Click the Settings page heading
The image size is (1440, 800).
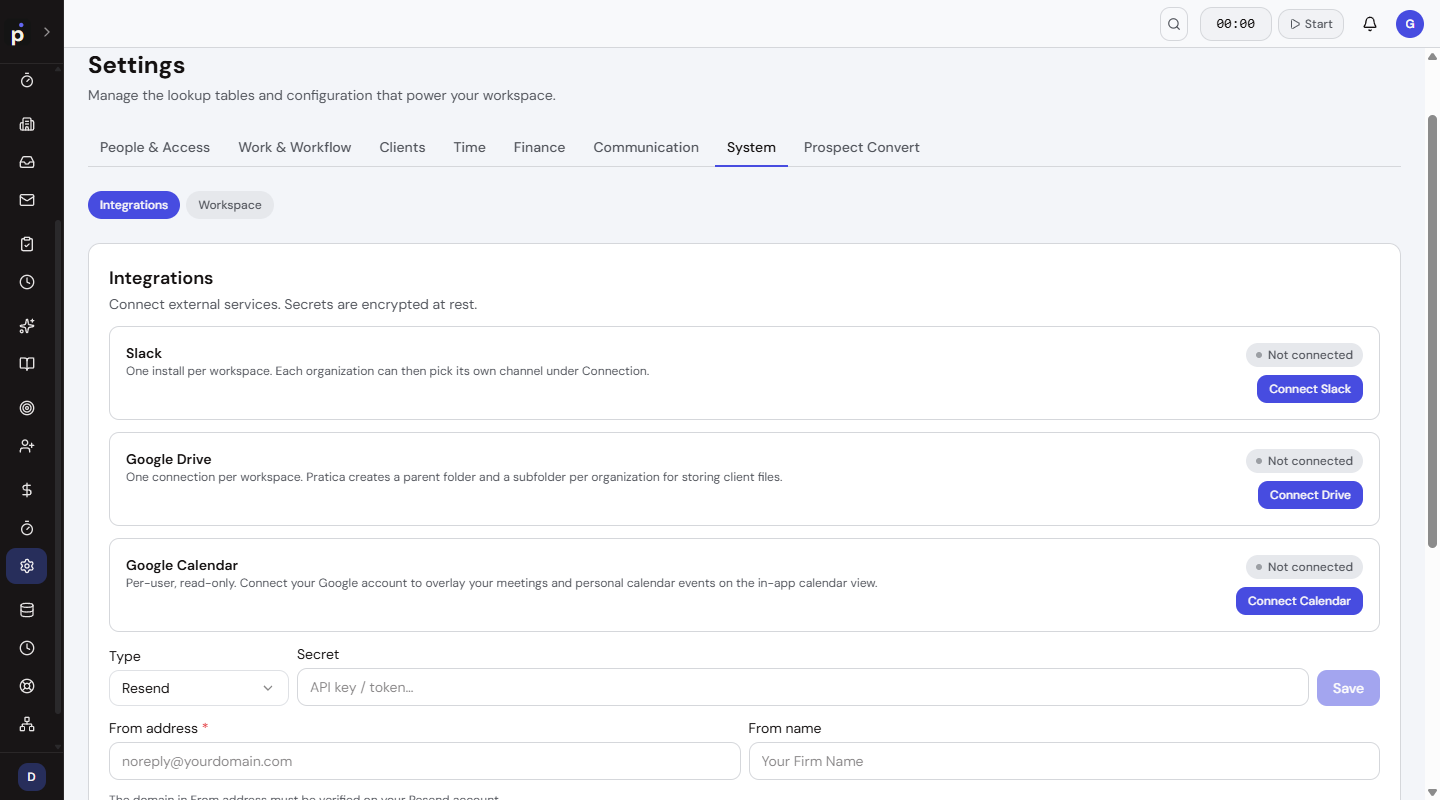pyautogui.click(x=137, y=65)
